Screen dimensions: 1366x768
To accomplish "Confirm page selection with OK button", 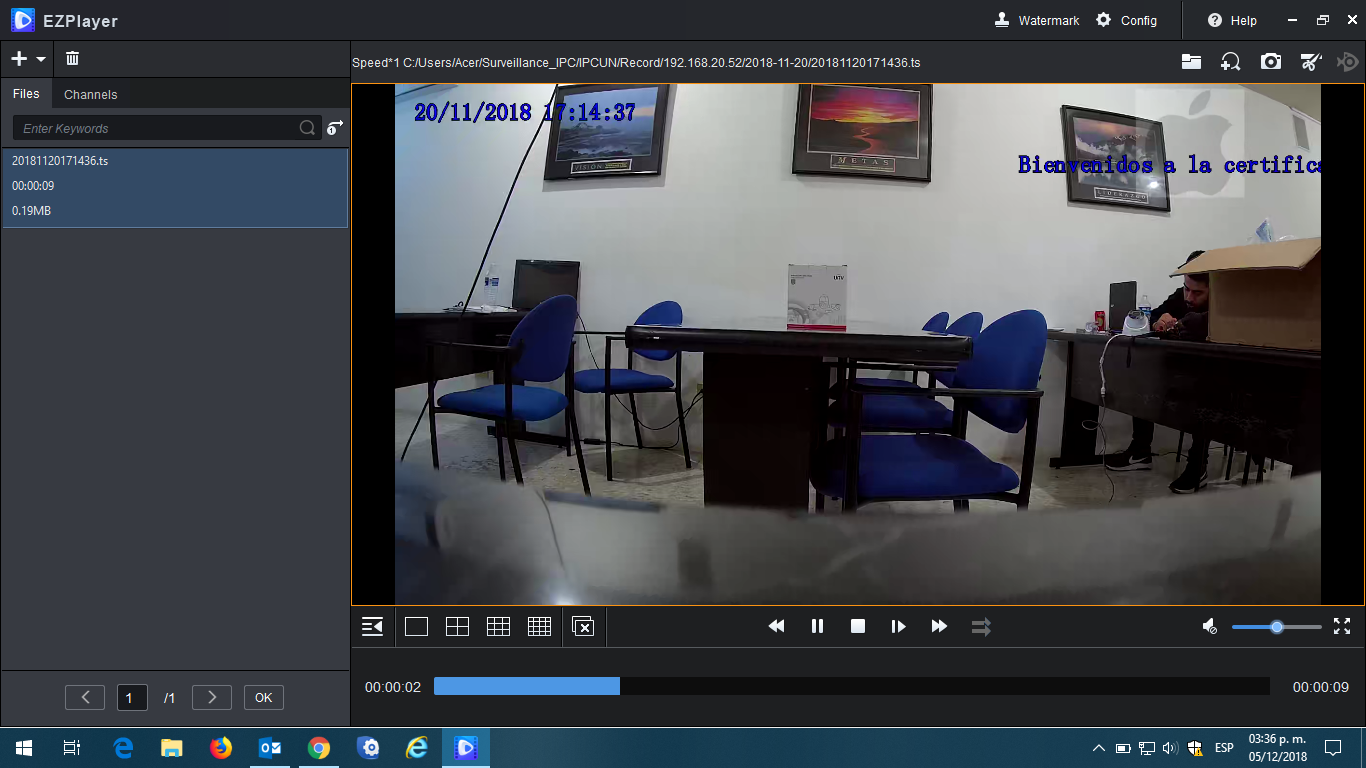I will pos(263,697).
